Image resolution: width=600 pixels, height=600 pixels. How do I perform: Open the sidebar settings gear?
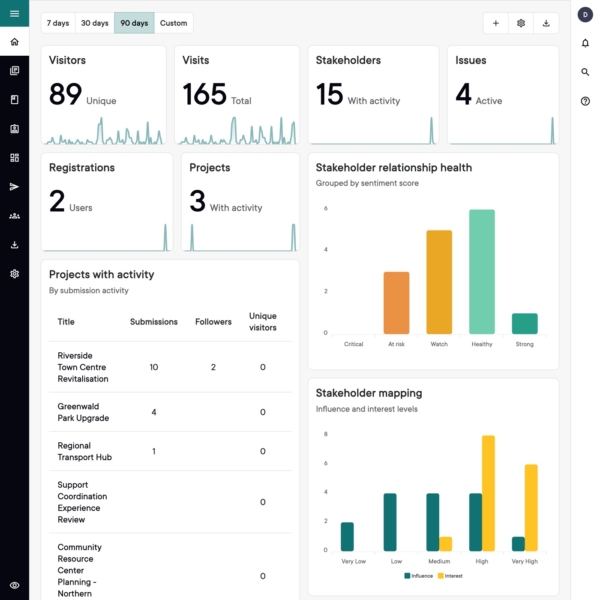tap(15, 274)
